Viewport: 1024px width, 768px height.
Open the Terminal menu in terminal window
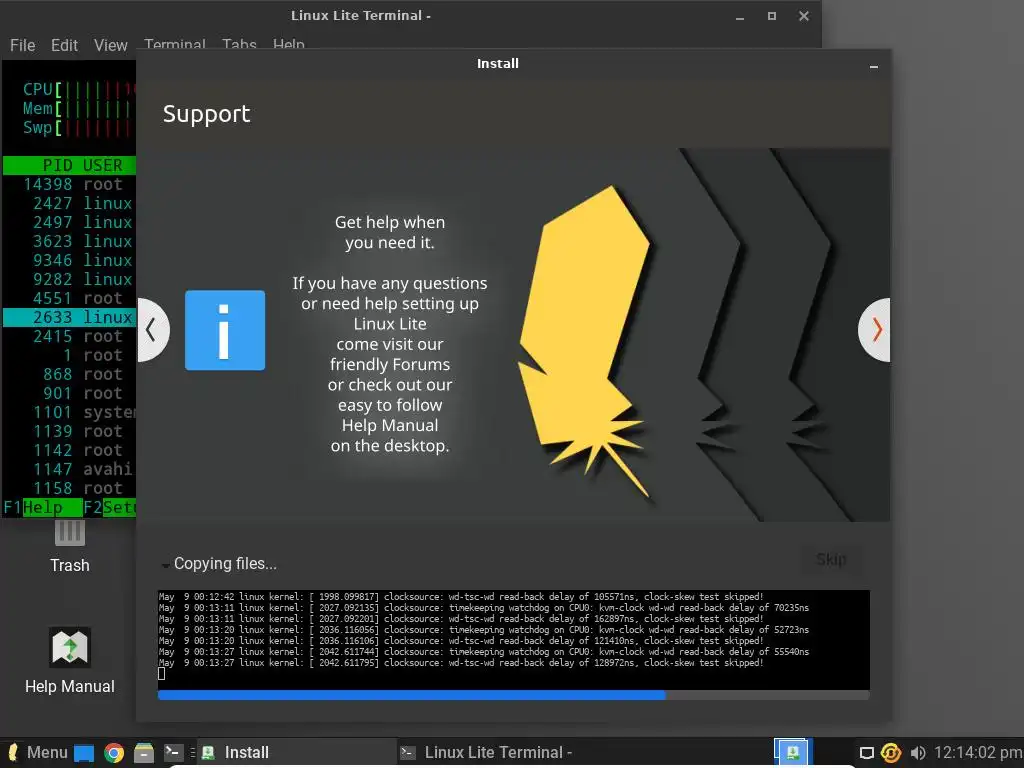pos(175,44)
